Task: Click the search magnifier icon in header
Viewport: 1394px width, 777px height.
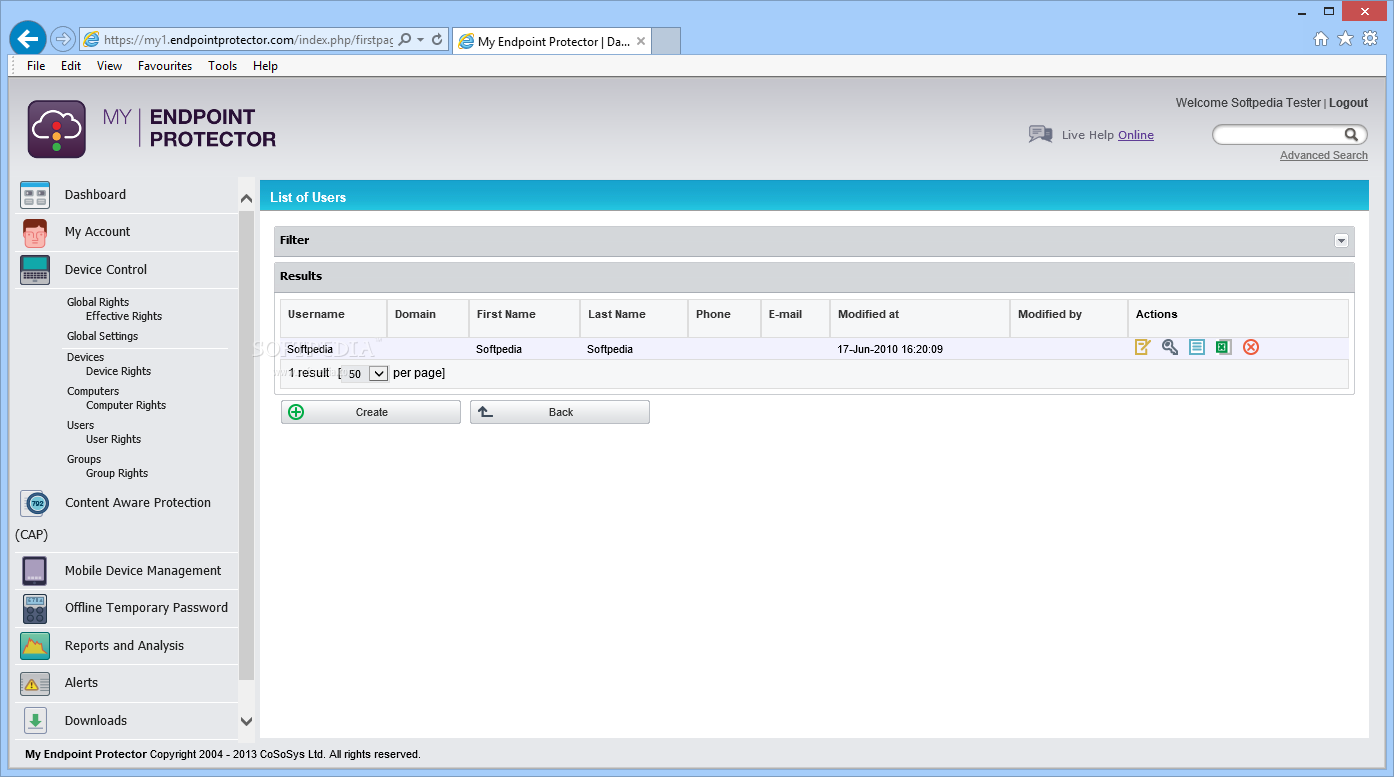Action: tap(1351, 134)
